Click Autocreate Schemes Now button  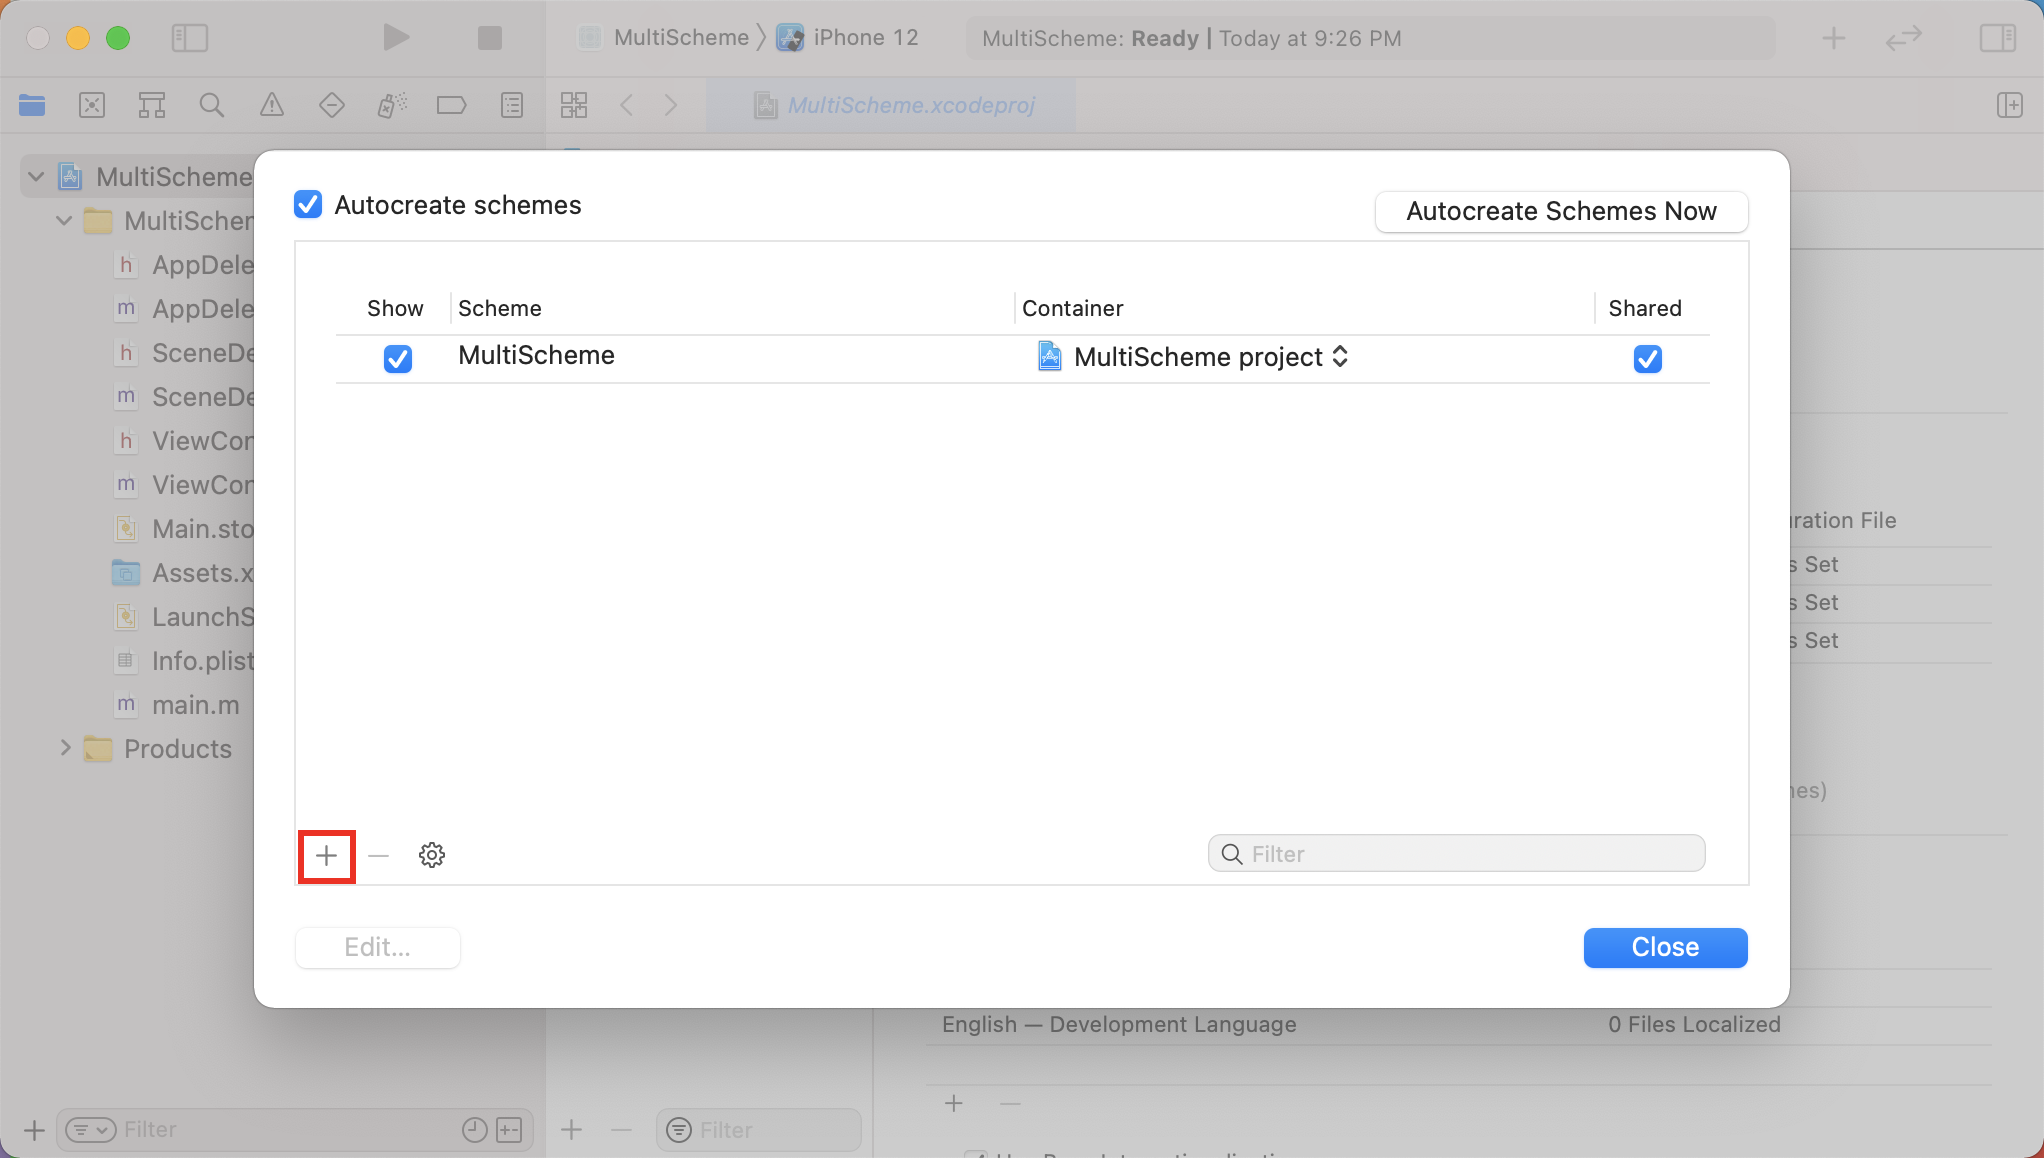click(1560, 211)
